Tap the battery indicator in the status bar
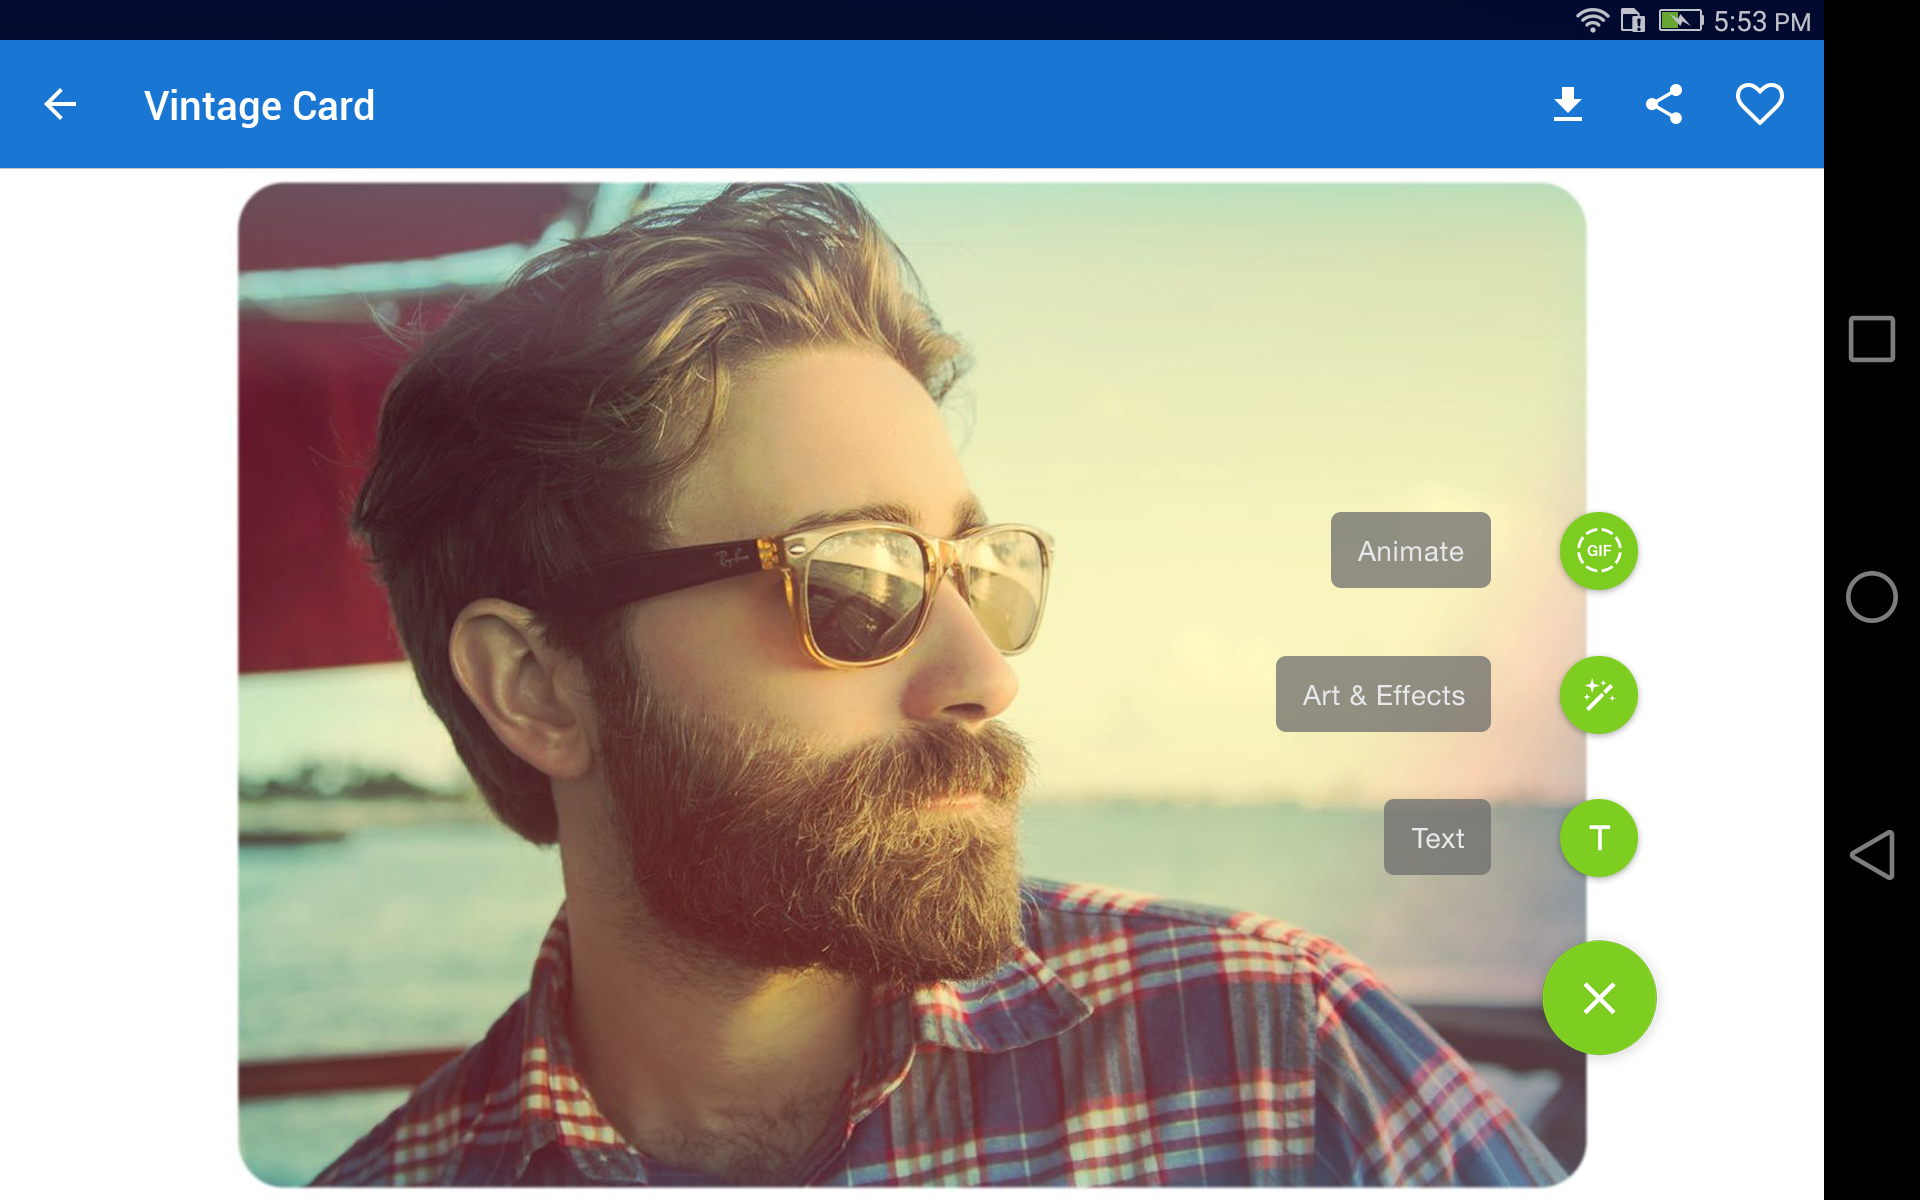This screenshot has width=1920, height=1200. click(x=1680, y=20)
